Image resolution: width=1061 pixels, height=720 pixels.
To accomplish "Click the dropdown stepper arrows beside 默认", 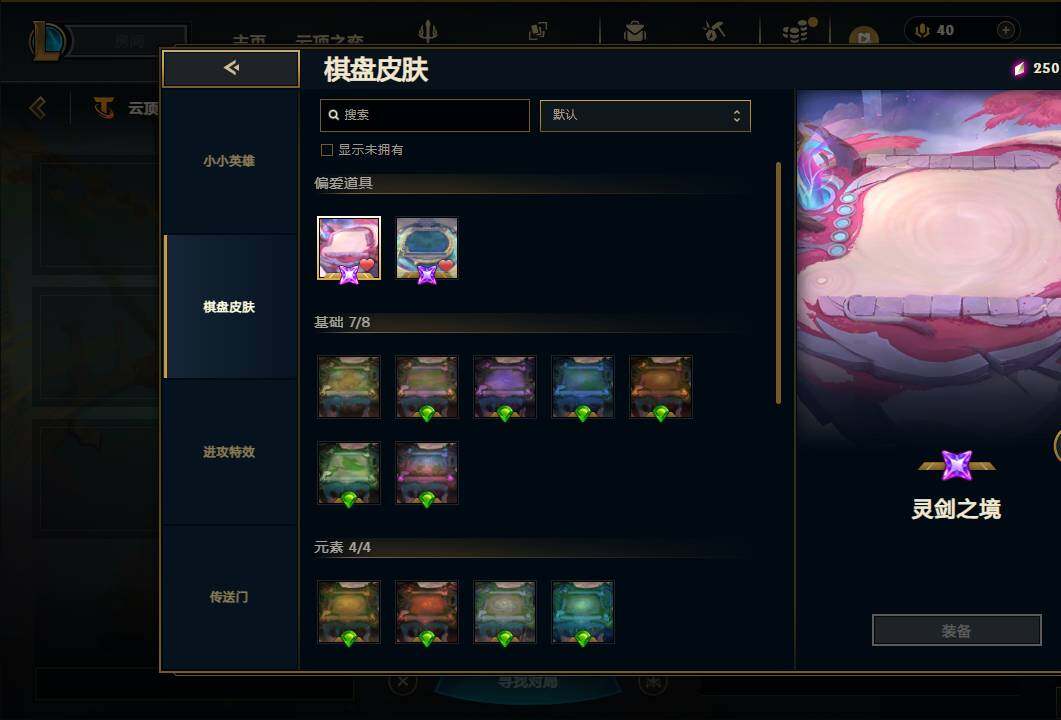I will click(736, 116).
